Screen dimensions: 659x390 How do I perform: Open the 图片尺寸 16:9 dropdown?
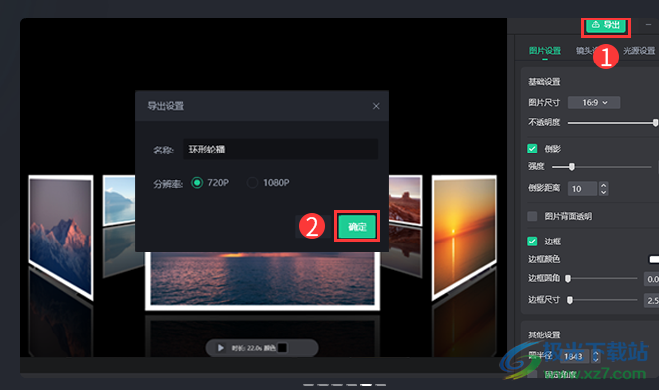coord(594,103)
